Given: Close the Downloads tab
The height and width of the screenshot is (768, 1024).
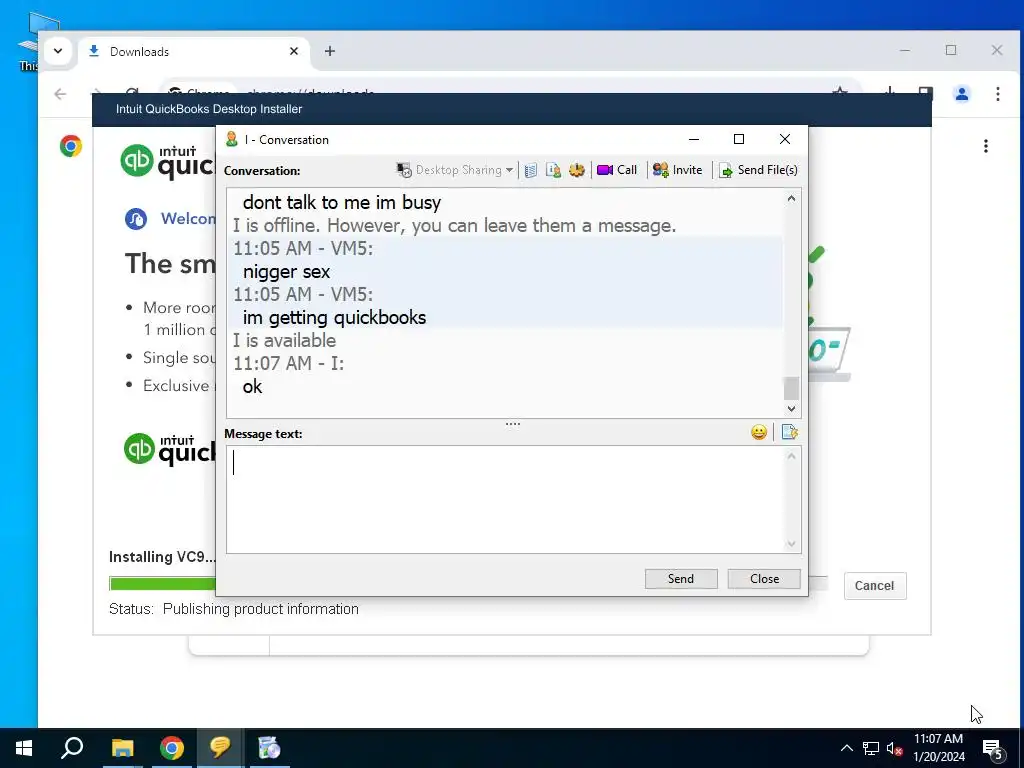Looking at the screenshot, I should click(x=294, y=51).
